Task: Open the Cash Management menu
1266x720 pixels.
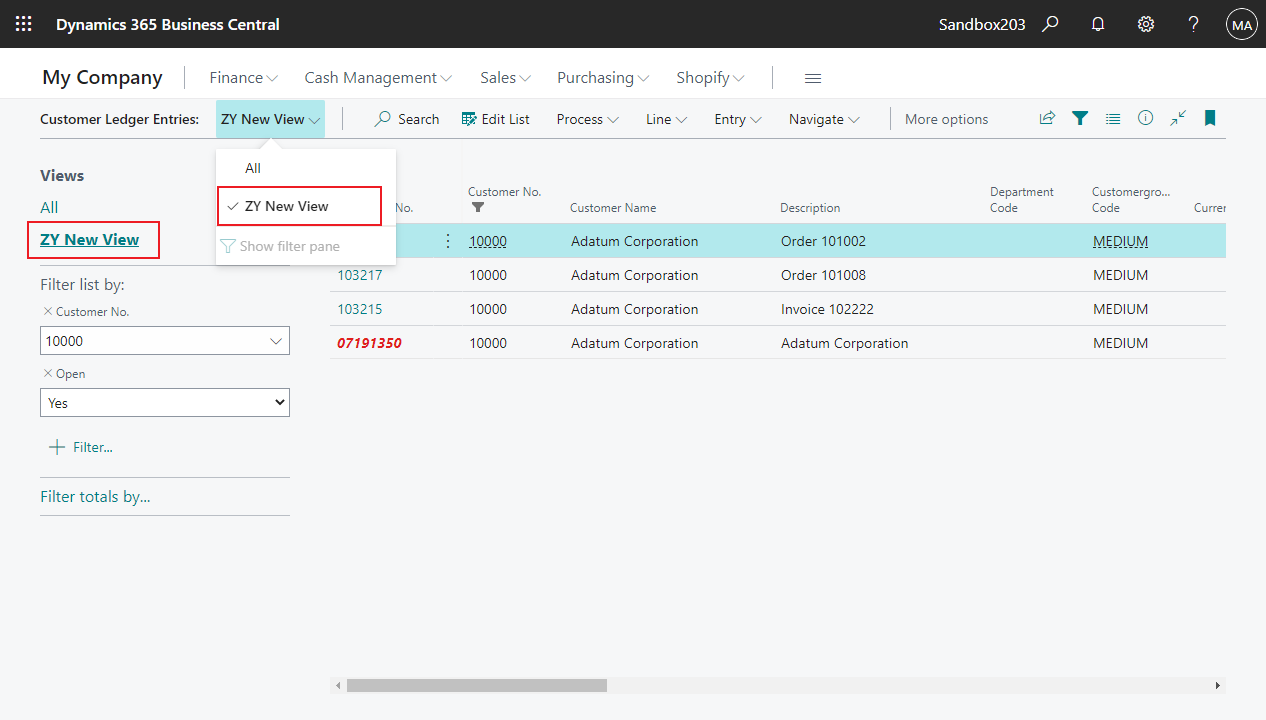Action: click(377, 77)
